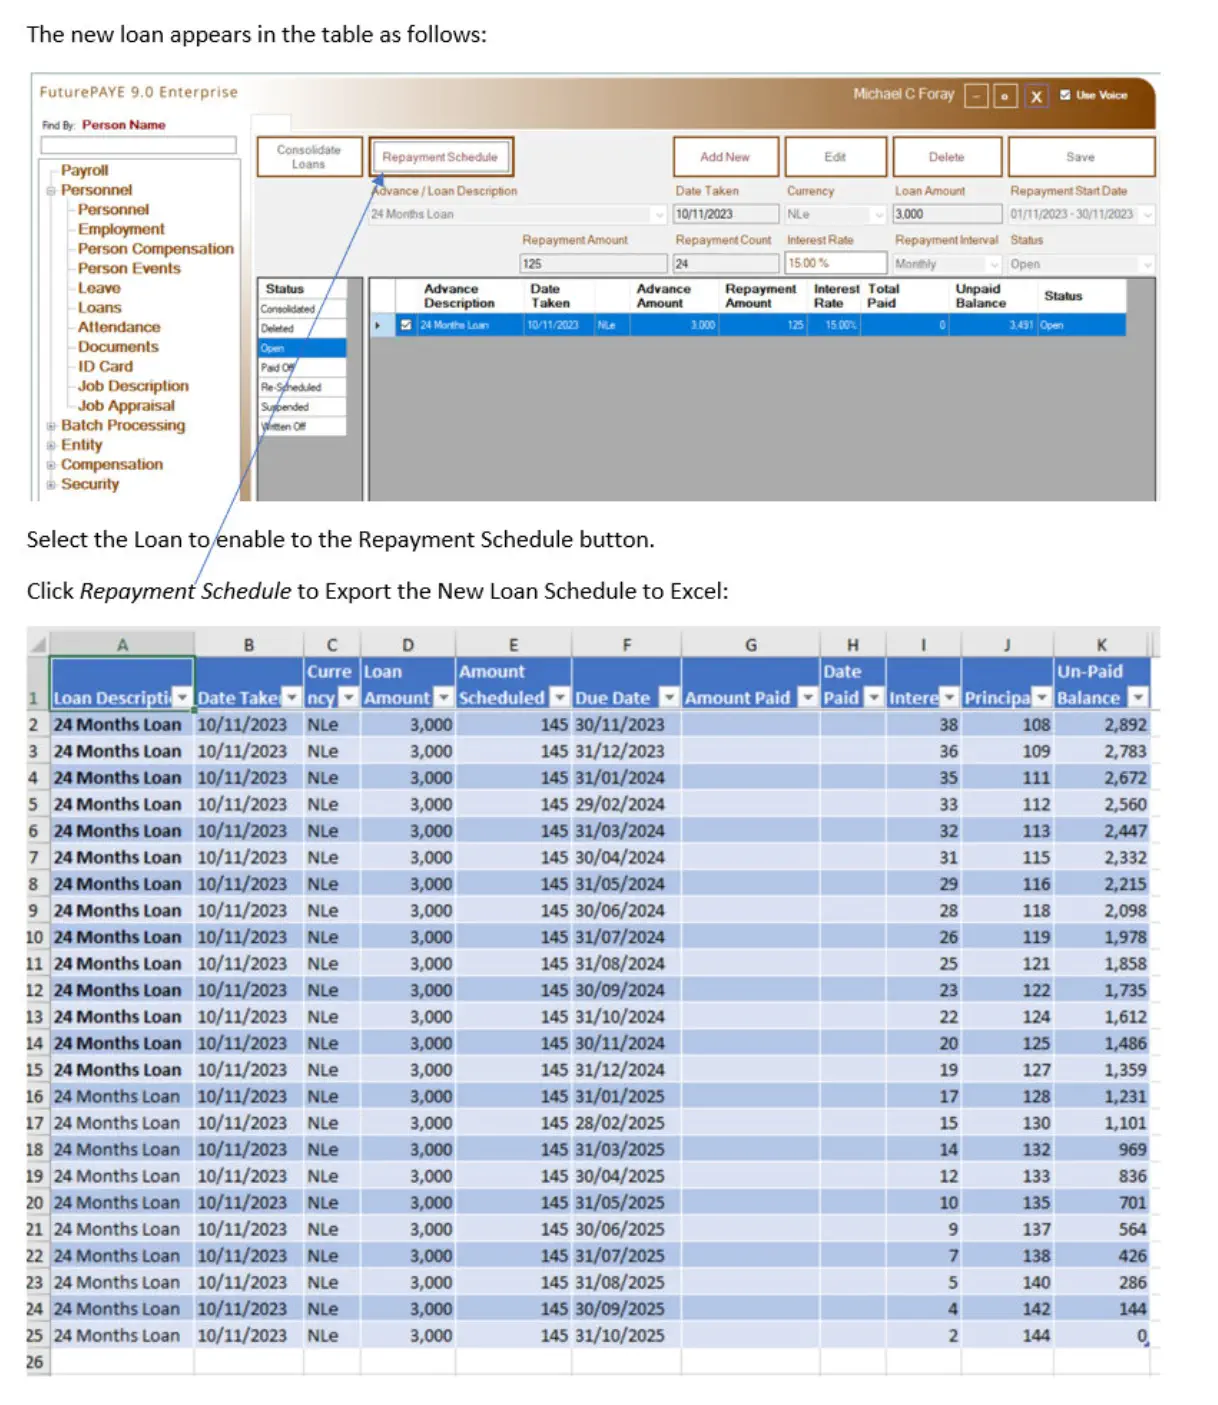Toggle the Use Voice checkbox
This screenshot has height=1405, width=1218.
(1065, 95)
